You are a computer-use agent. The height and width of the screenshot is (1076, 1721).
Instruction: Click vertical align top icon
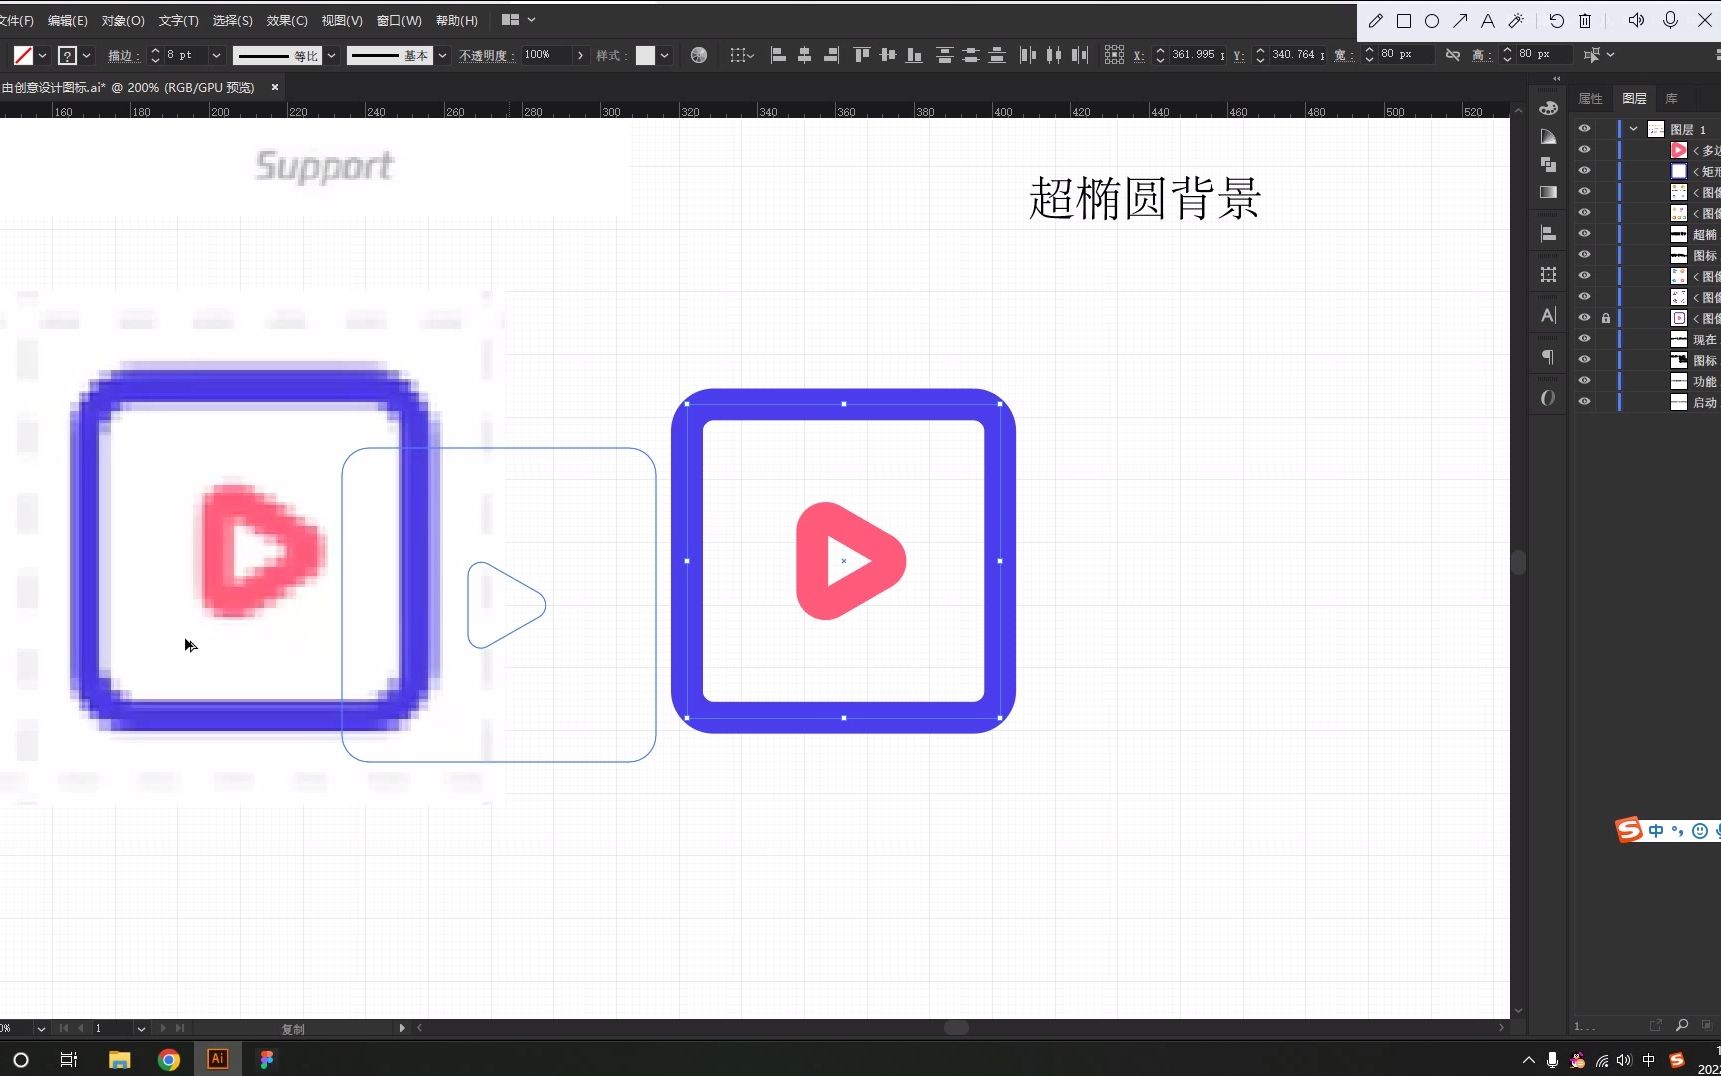tap(862, 55)
